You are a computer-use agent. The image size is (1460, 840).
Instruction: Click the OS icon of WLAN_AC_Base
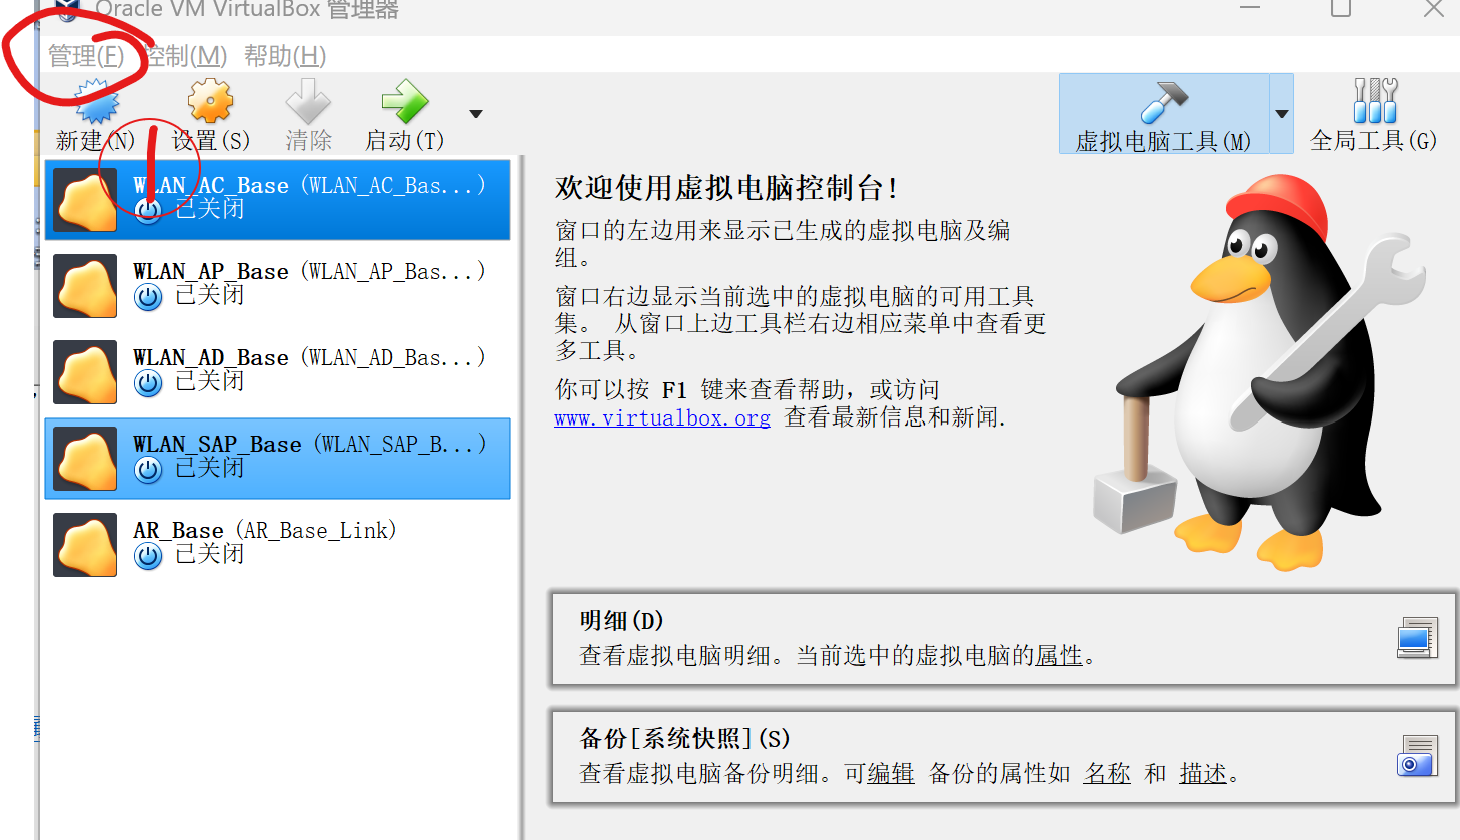(86, 200)
